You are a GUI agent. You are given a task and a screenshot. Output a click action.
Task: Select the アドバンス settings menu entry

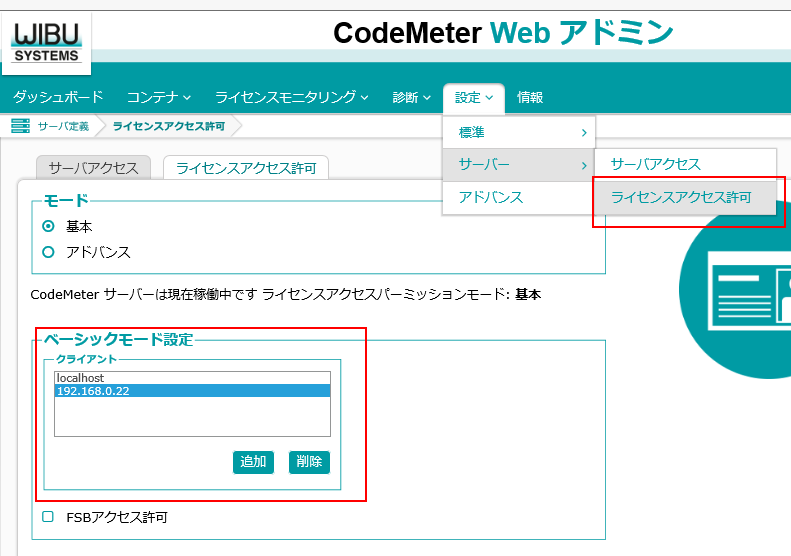pos(519,197)
